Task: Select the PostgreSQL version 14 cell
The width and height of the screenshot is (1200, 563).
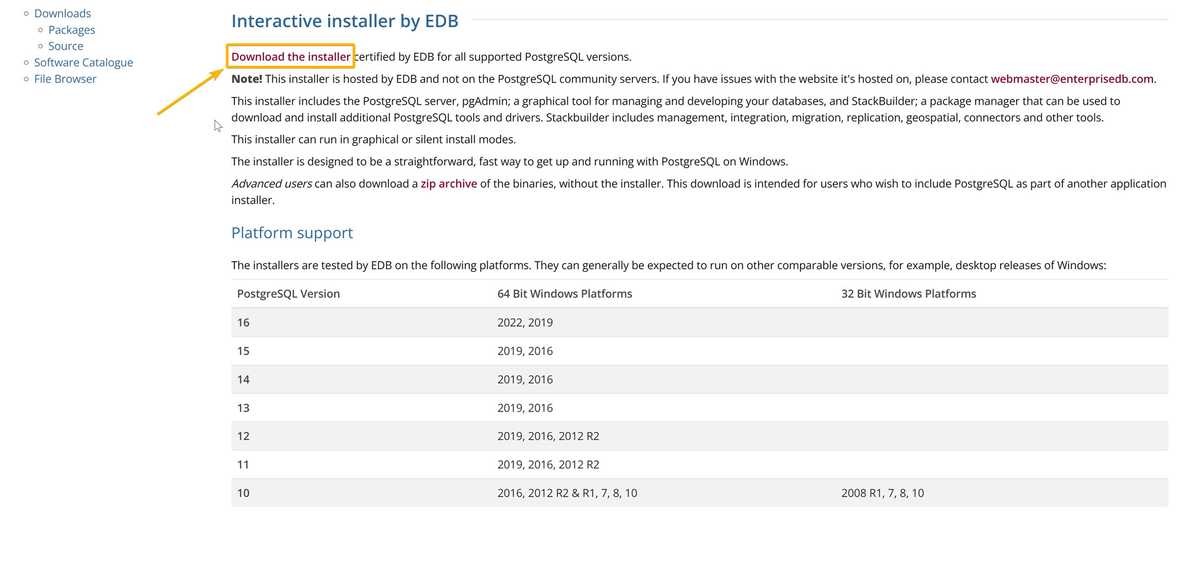Action: click(244, 380)
